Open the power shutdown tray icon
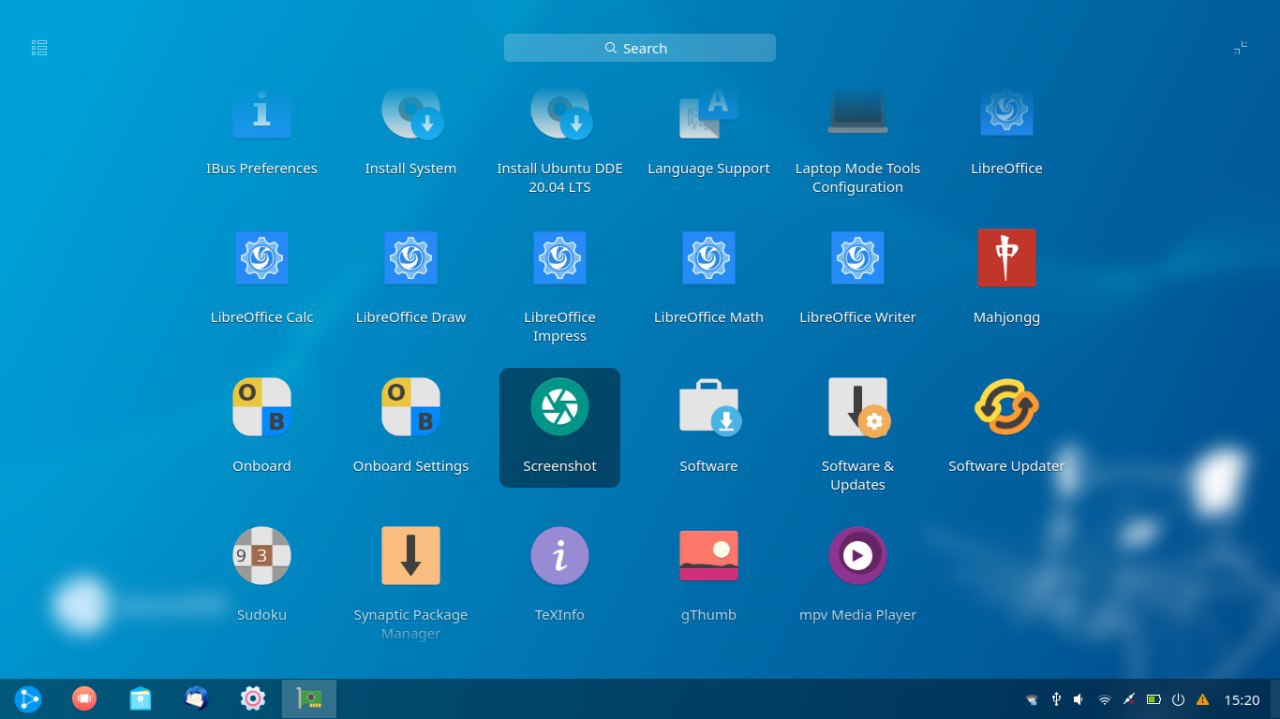Screen dimensions: 1280x719 pyautogui.click(x=1178, y=700)
